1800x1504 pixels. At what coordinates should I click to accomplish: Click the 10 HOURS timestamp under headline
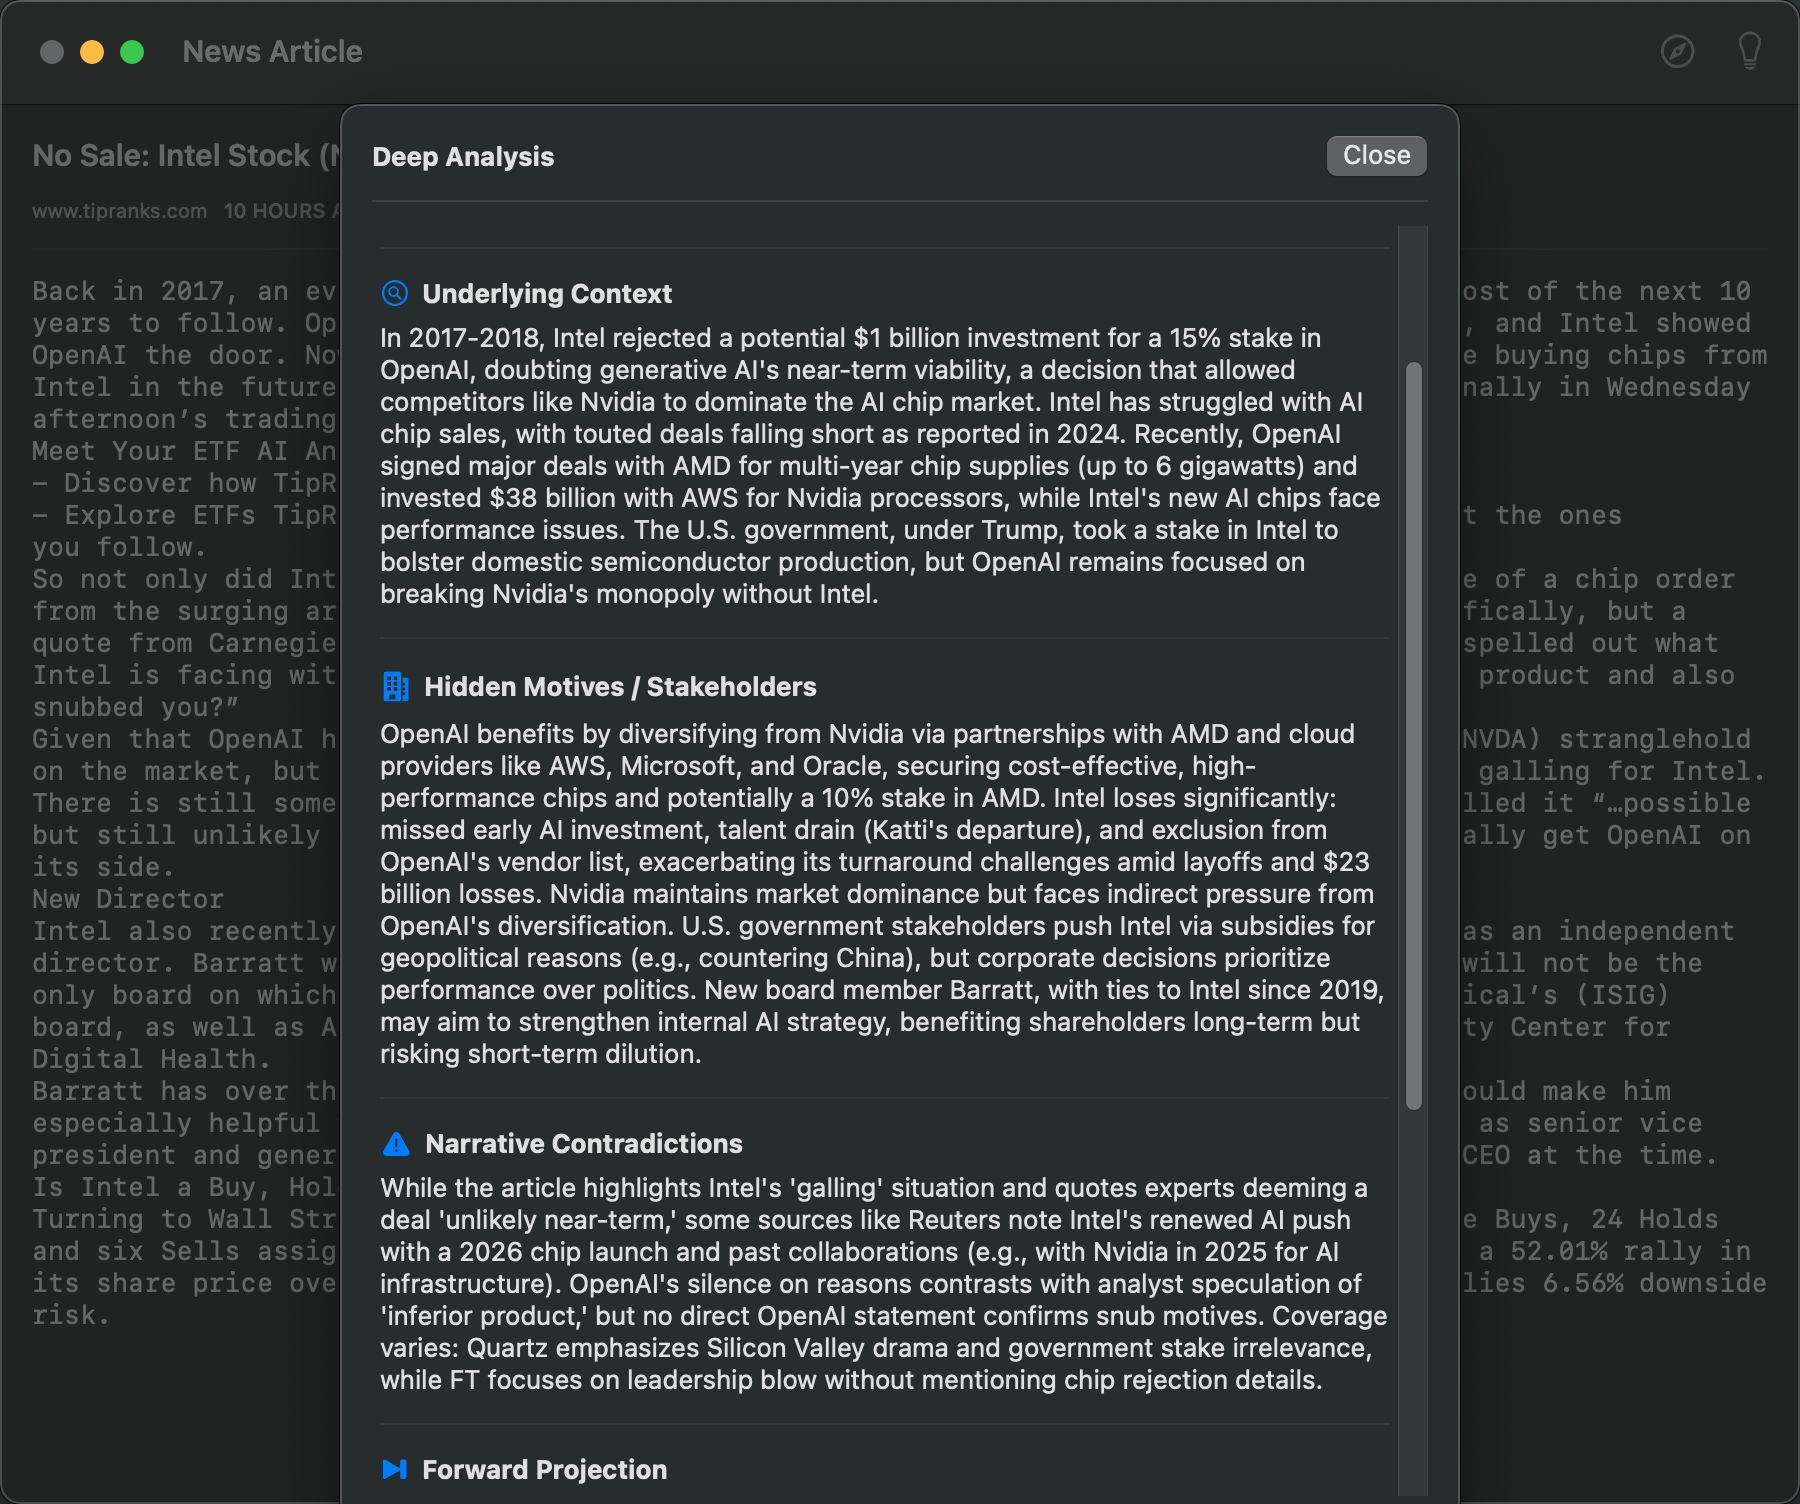coord(280,211)
